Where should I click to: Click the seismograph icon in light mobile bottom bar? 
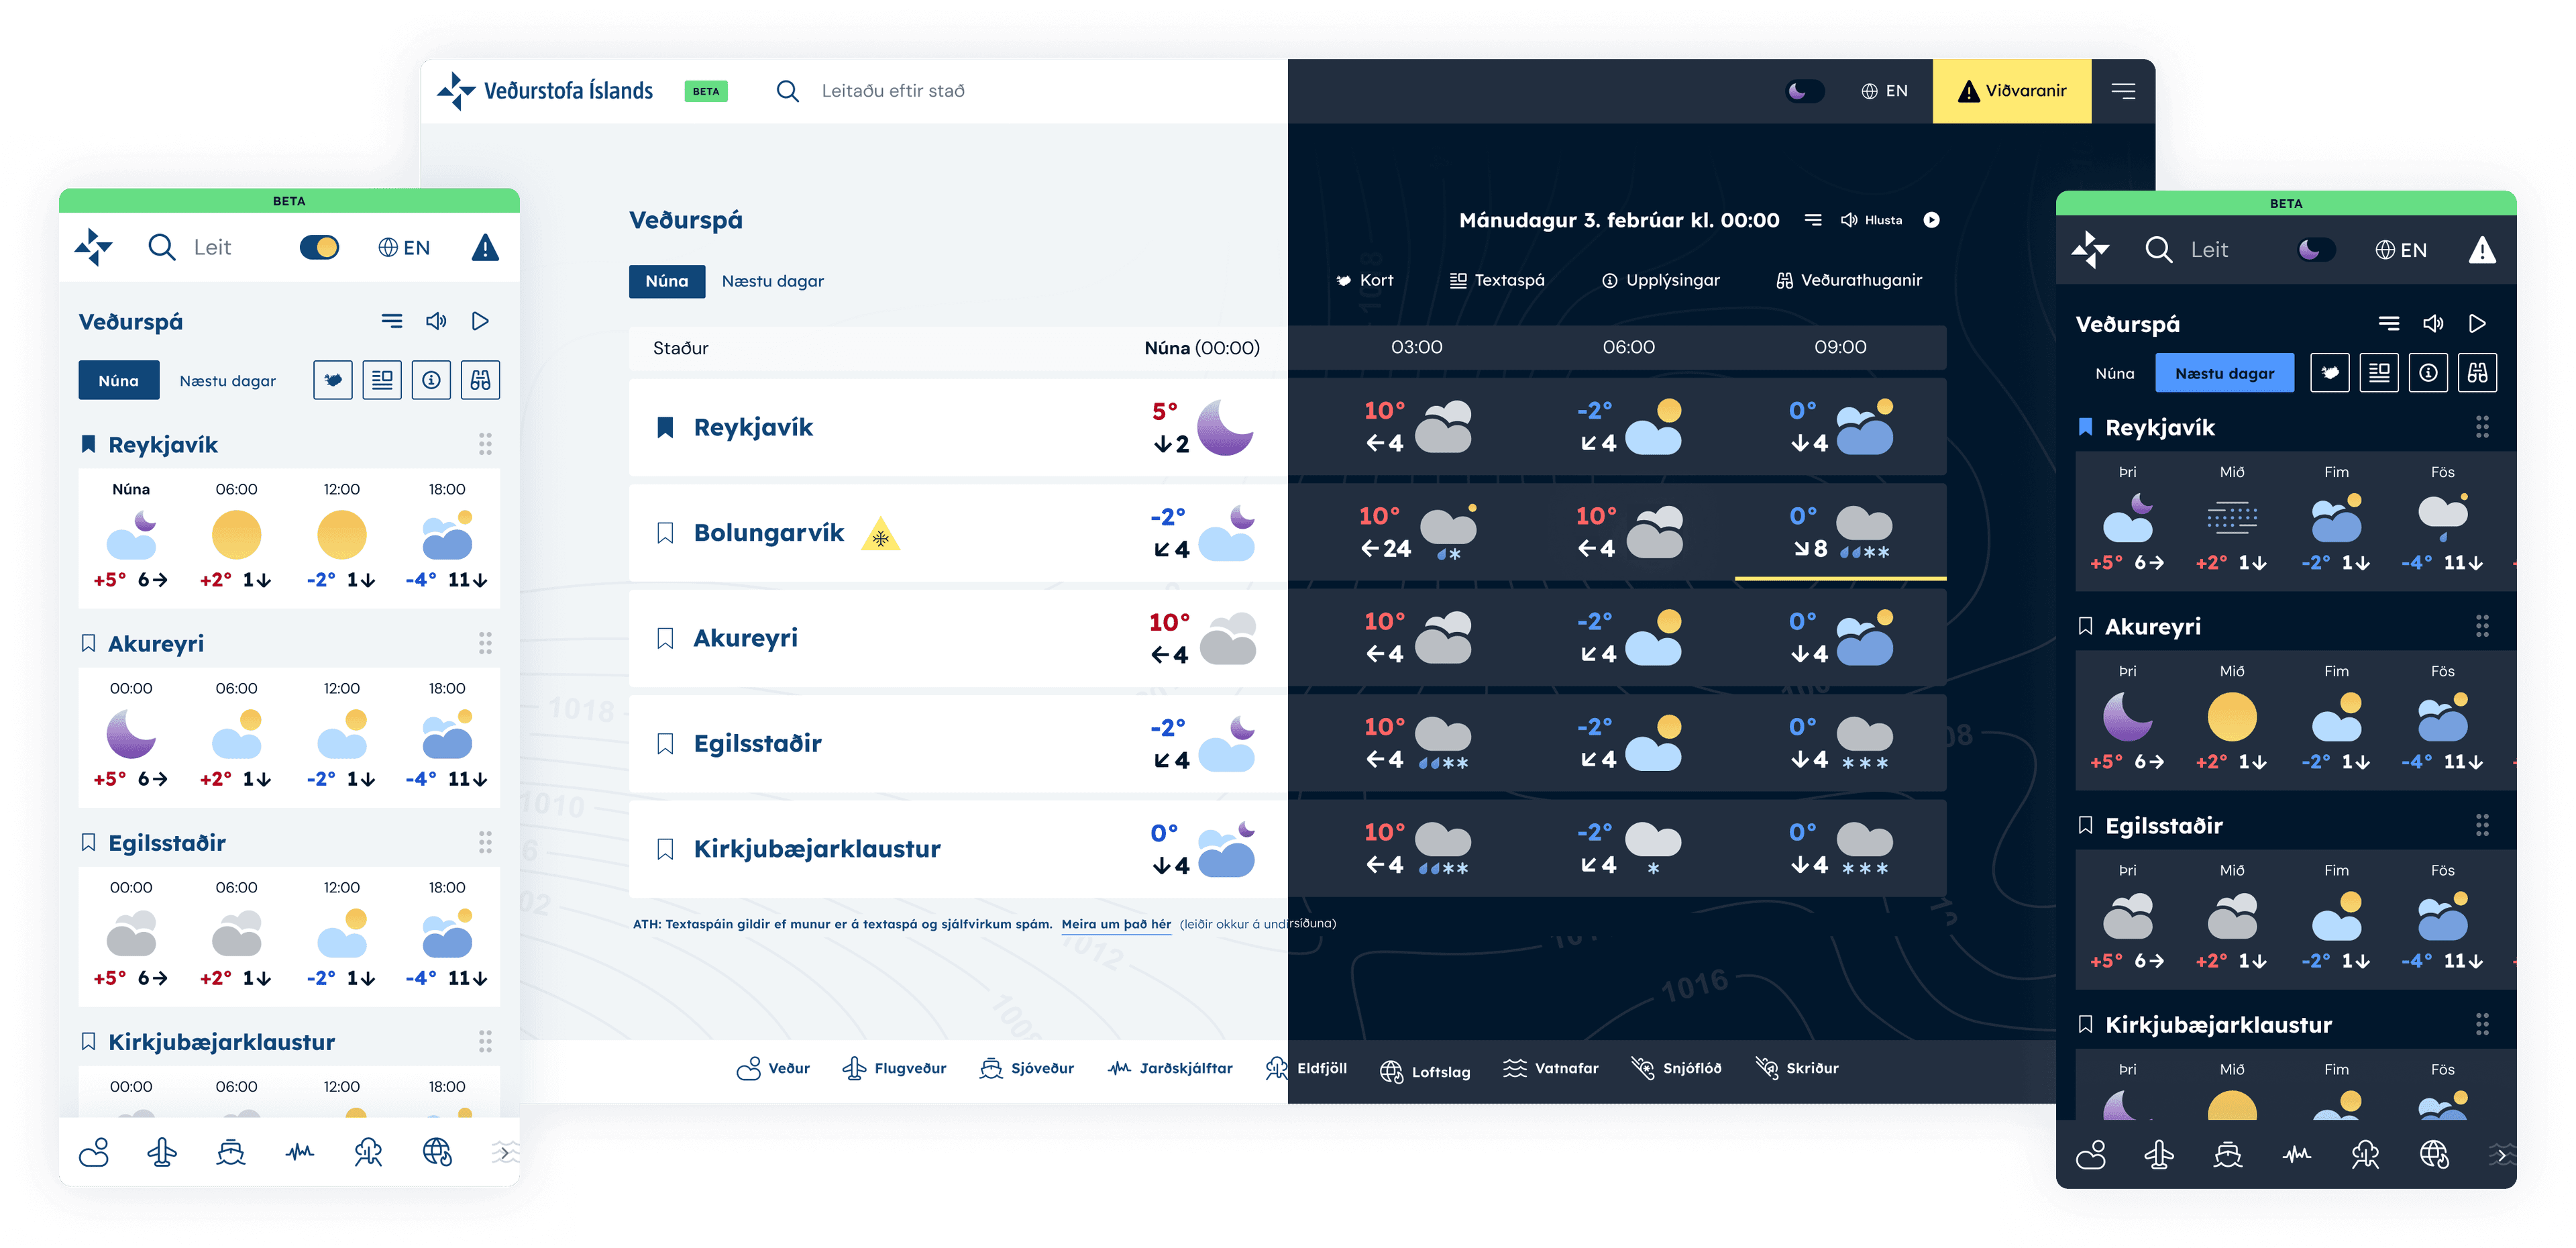point(300,1153)
